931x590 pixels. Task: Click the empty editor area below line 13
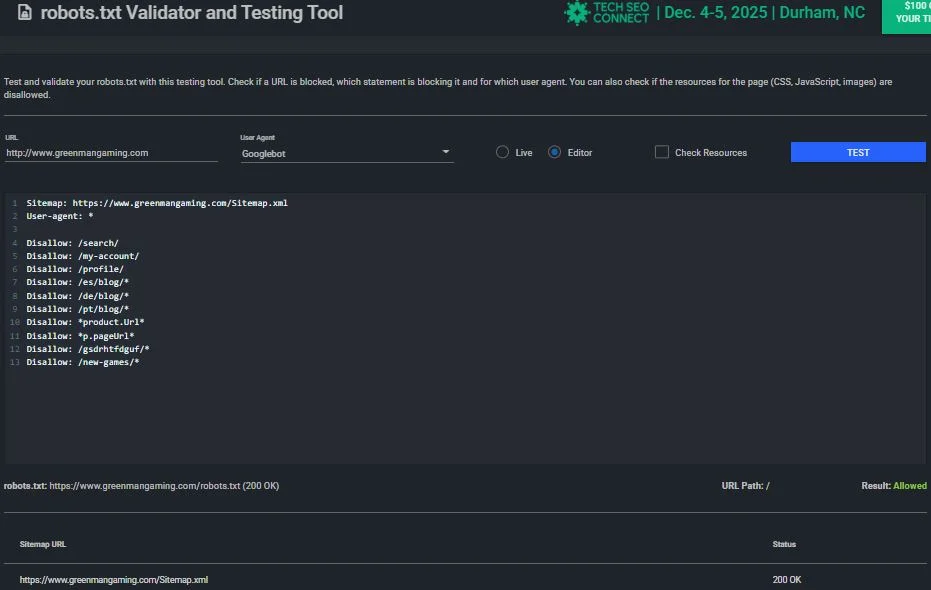click(466, 415)
